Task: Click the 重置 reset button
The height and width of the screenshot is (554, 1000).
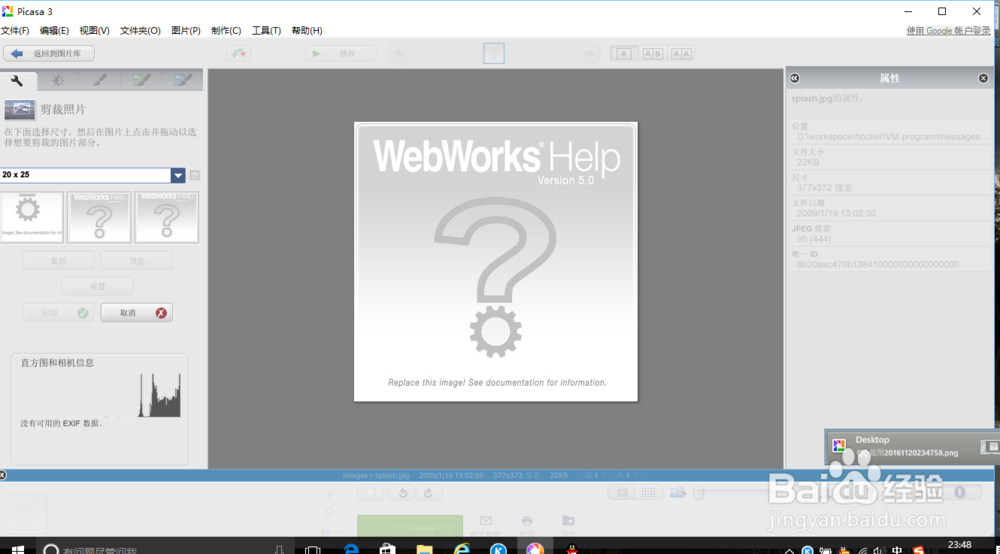Action: [x=98, y=286]
